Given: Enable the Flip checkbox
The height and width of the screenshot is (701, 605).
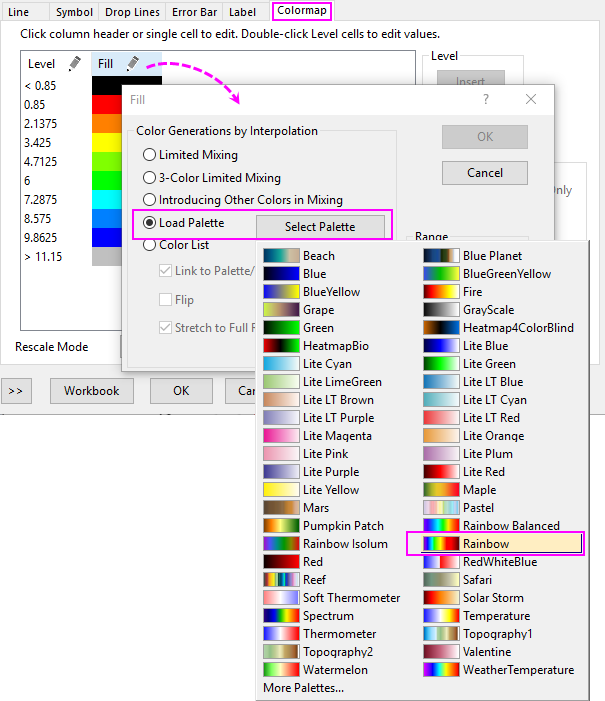Looking at the screenshot, I should click(165, 300).
